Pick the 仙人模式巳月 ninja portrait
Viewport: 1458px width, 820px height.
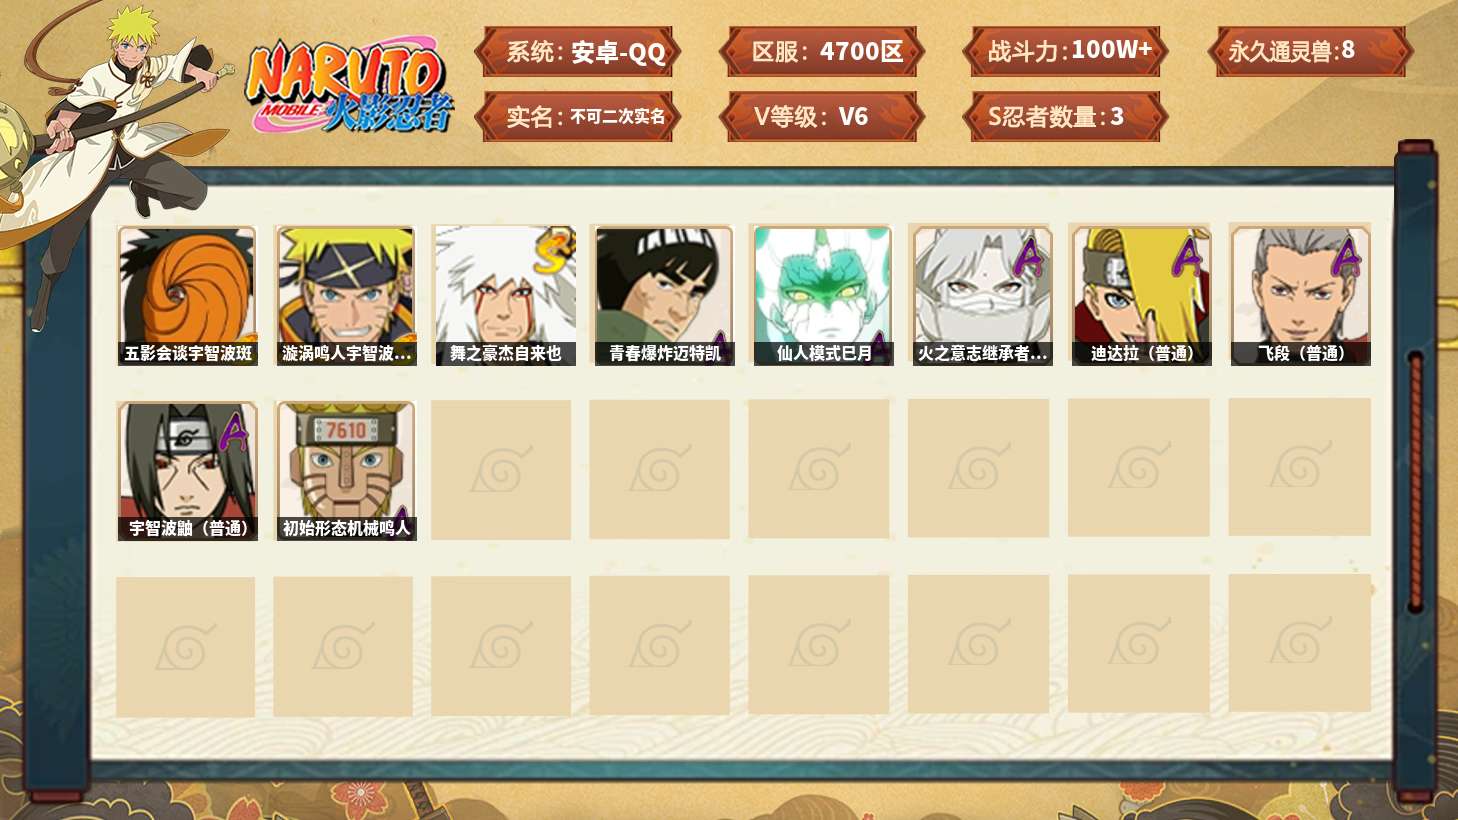point(822,295)
